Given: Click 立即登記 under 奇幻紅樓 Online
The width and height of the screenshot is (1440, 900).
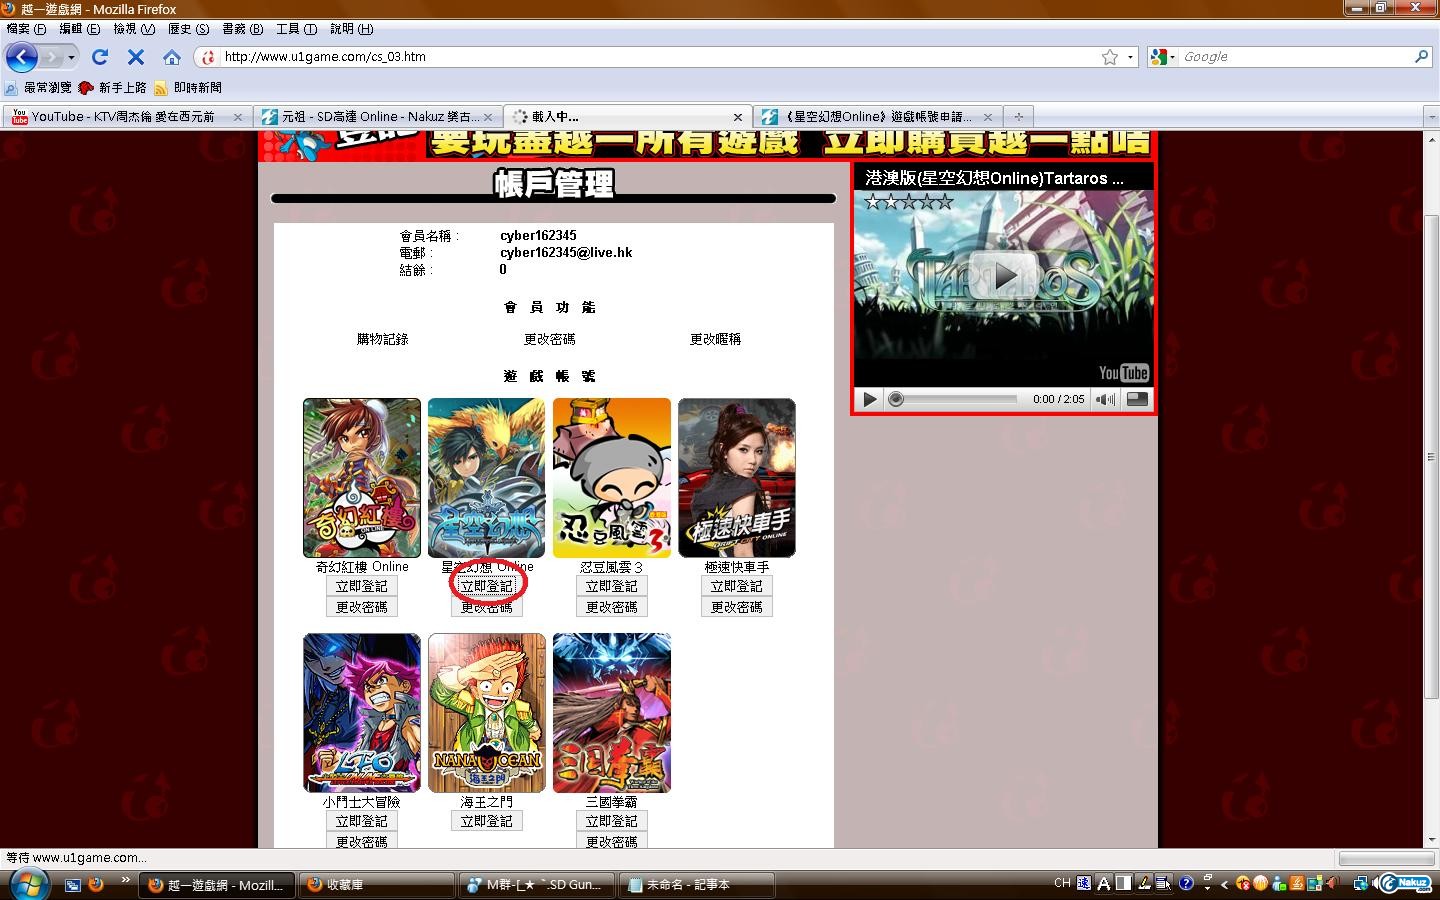Looking at the screenshot, I should (362, 586).
